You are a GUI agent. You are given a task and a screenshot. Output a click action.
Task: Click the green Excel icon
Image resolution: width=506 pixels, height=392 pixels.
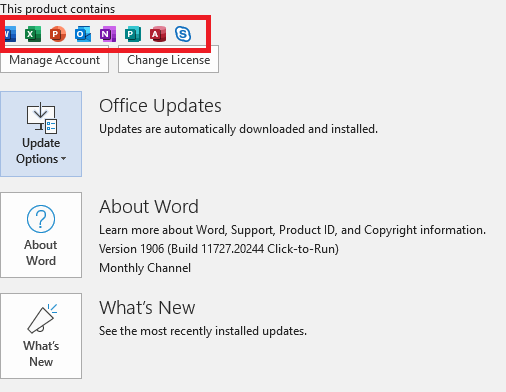[x=33, y=34]
